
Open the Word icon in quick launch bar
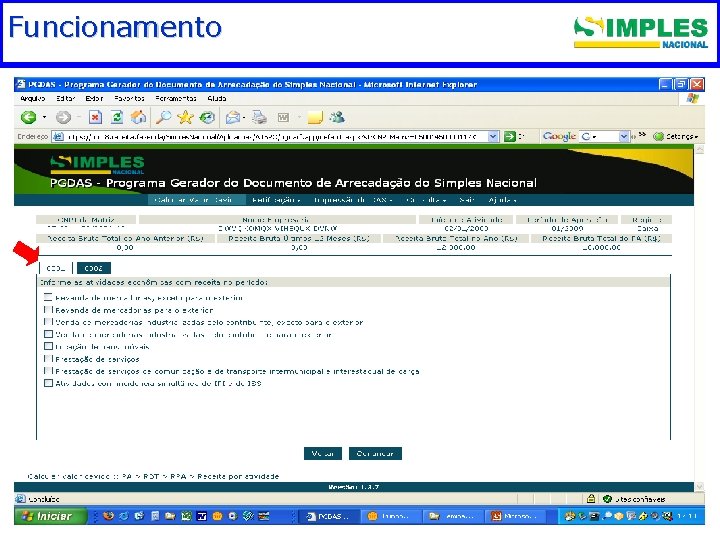(202, 516)
